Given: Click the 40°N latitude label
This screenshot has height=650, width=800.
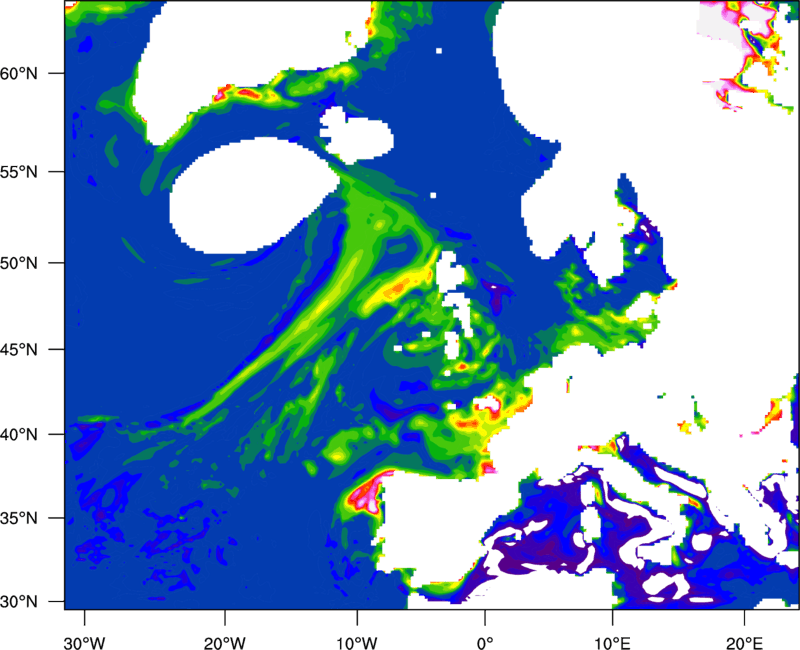Looking at the screenshot, I should 19,435.
